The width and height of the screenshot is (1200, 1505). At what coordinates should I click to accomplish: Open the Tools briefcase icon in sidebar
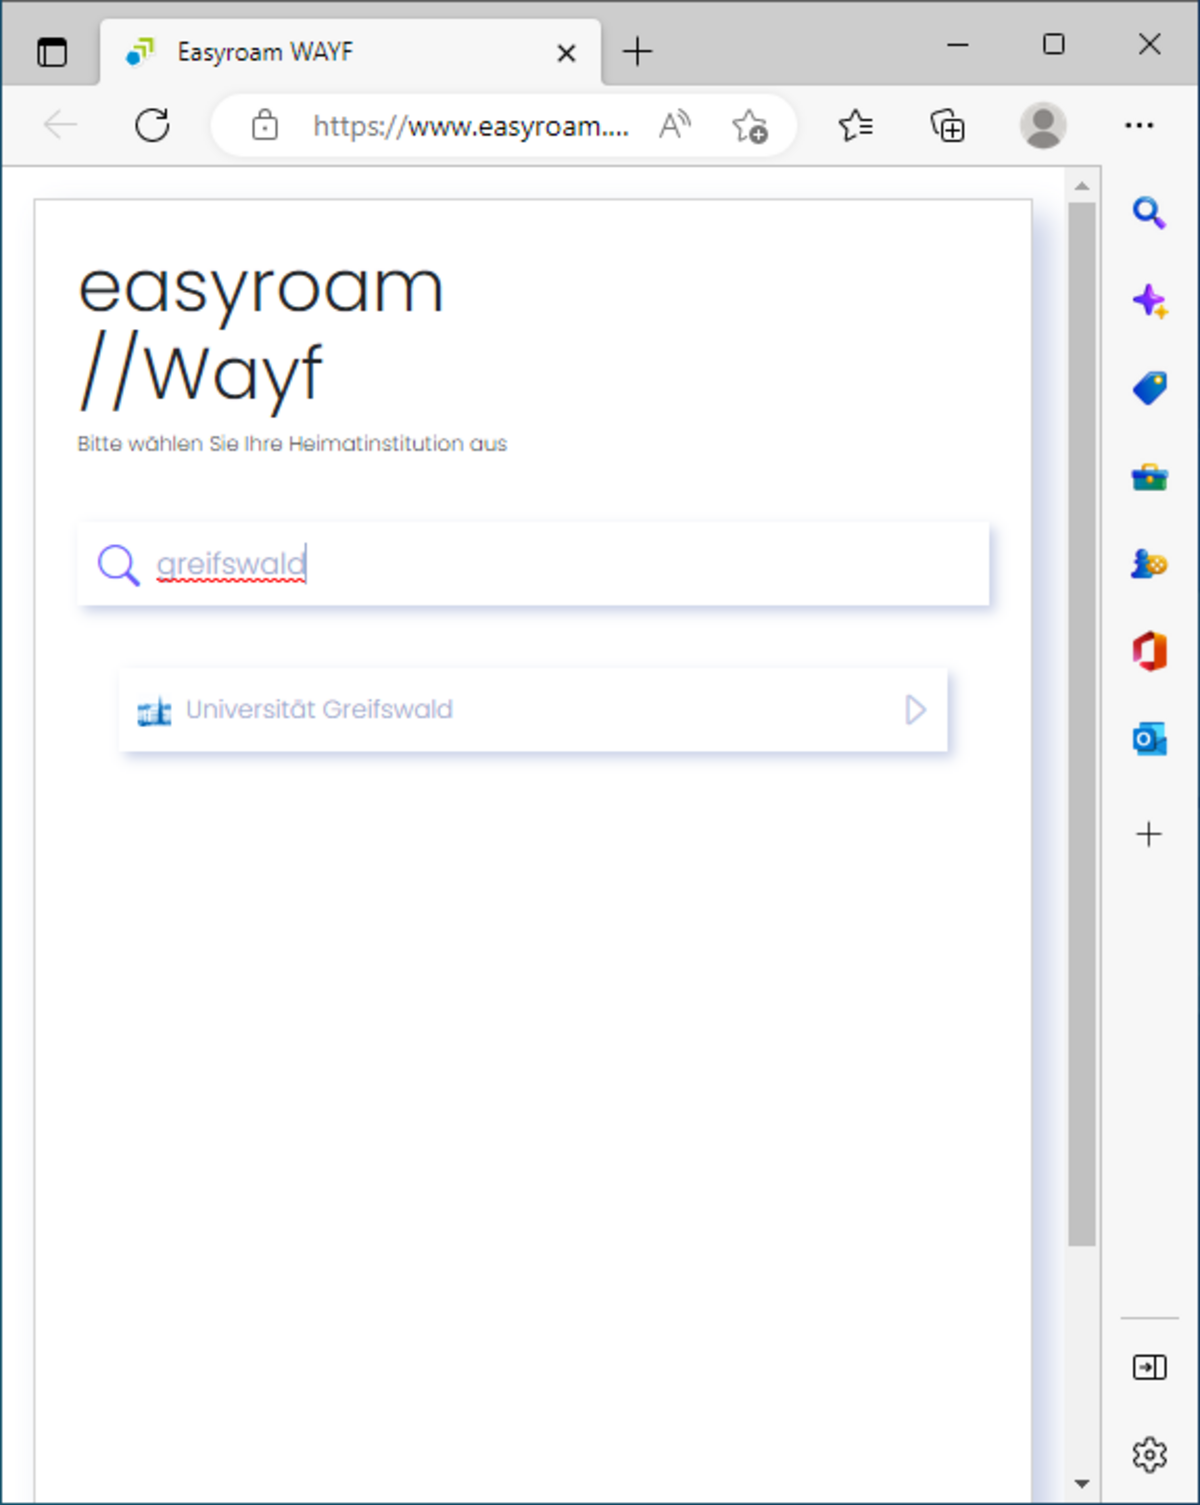click(1149, 477)
